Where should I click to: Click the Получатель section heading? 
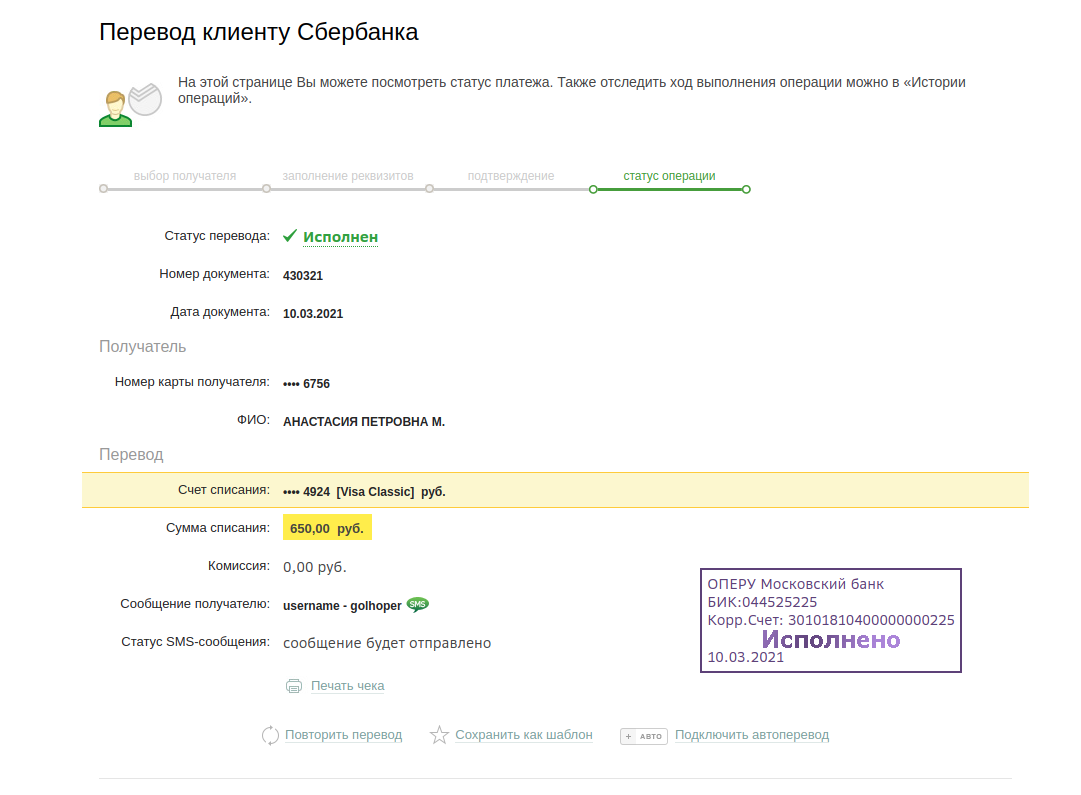[x=143, y=346]
